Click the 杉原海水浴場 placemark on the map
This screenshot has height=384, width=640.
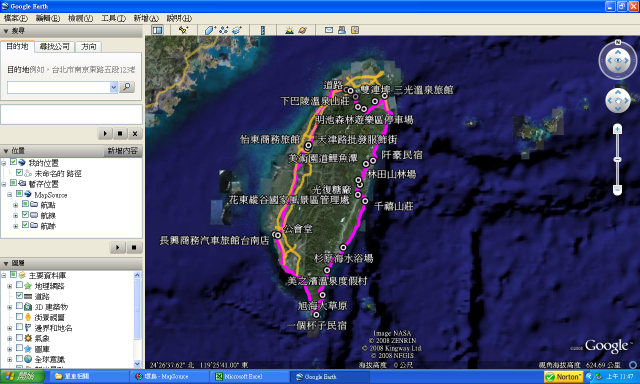[x=343, y=248]
